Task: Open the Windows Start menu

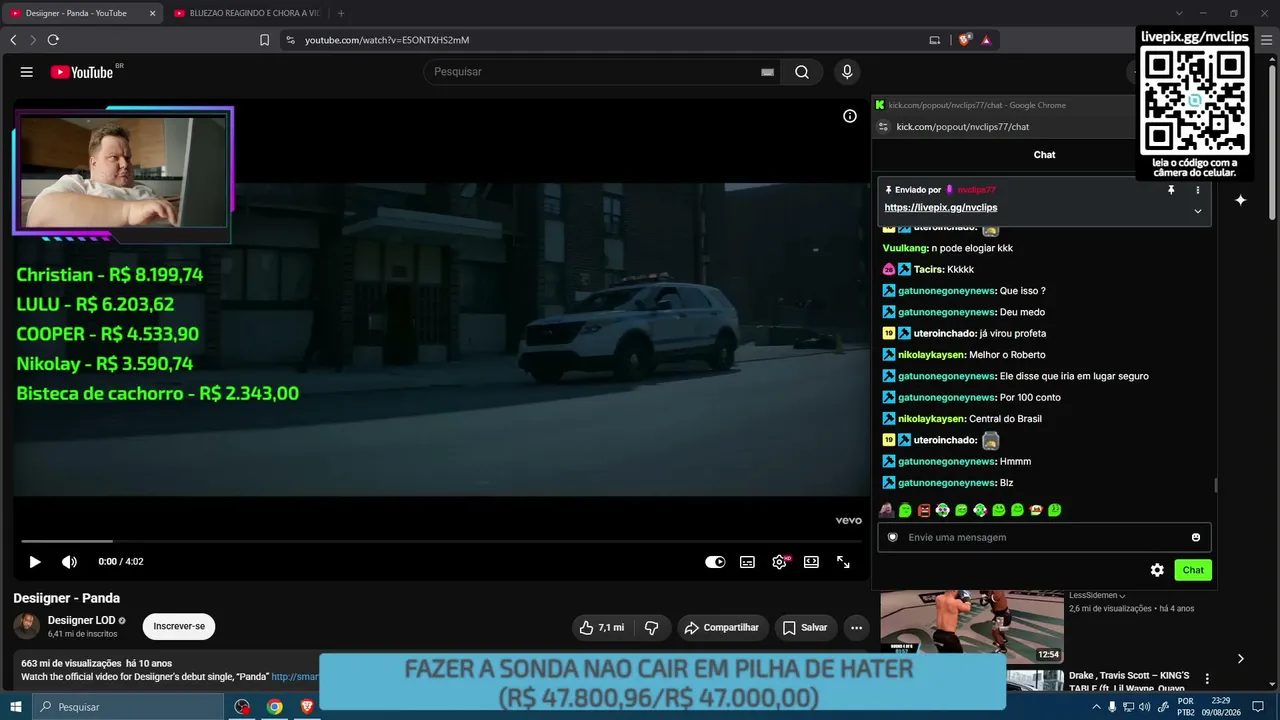Action: pos(16,707)
